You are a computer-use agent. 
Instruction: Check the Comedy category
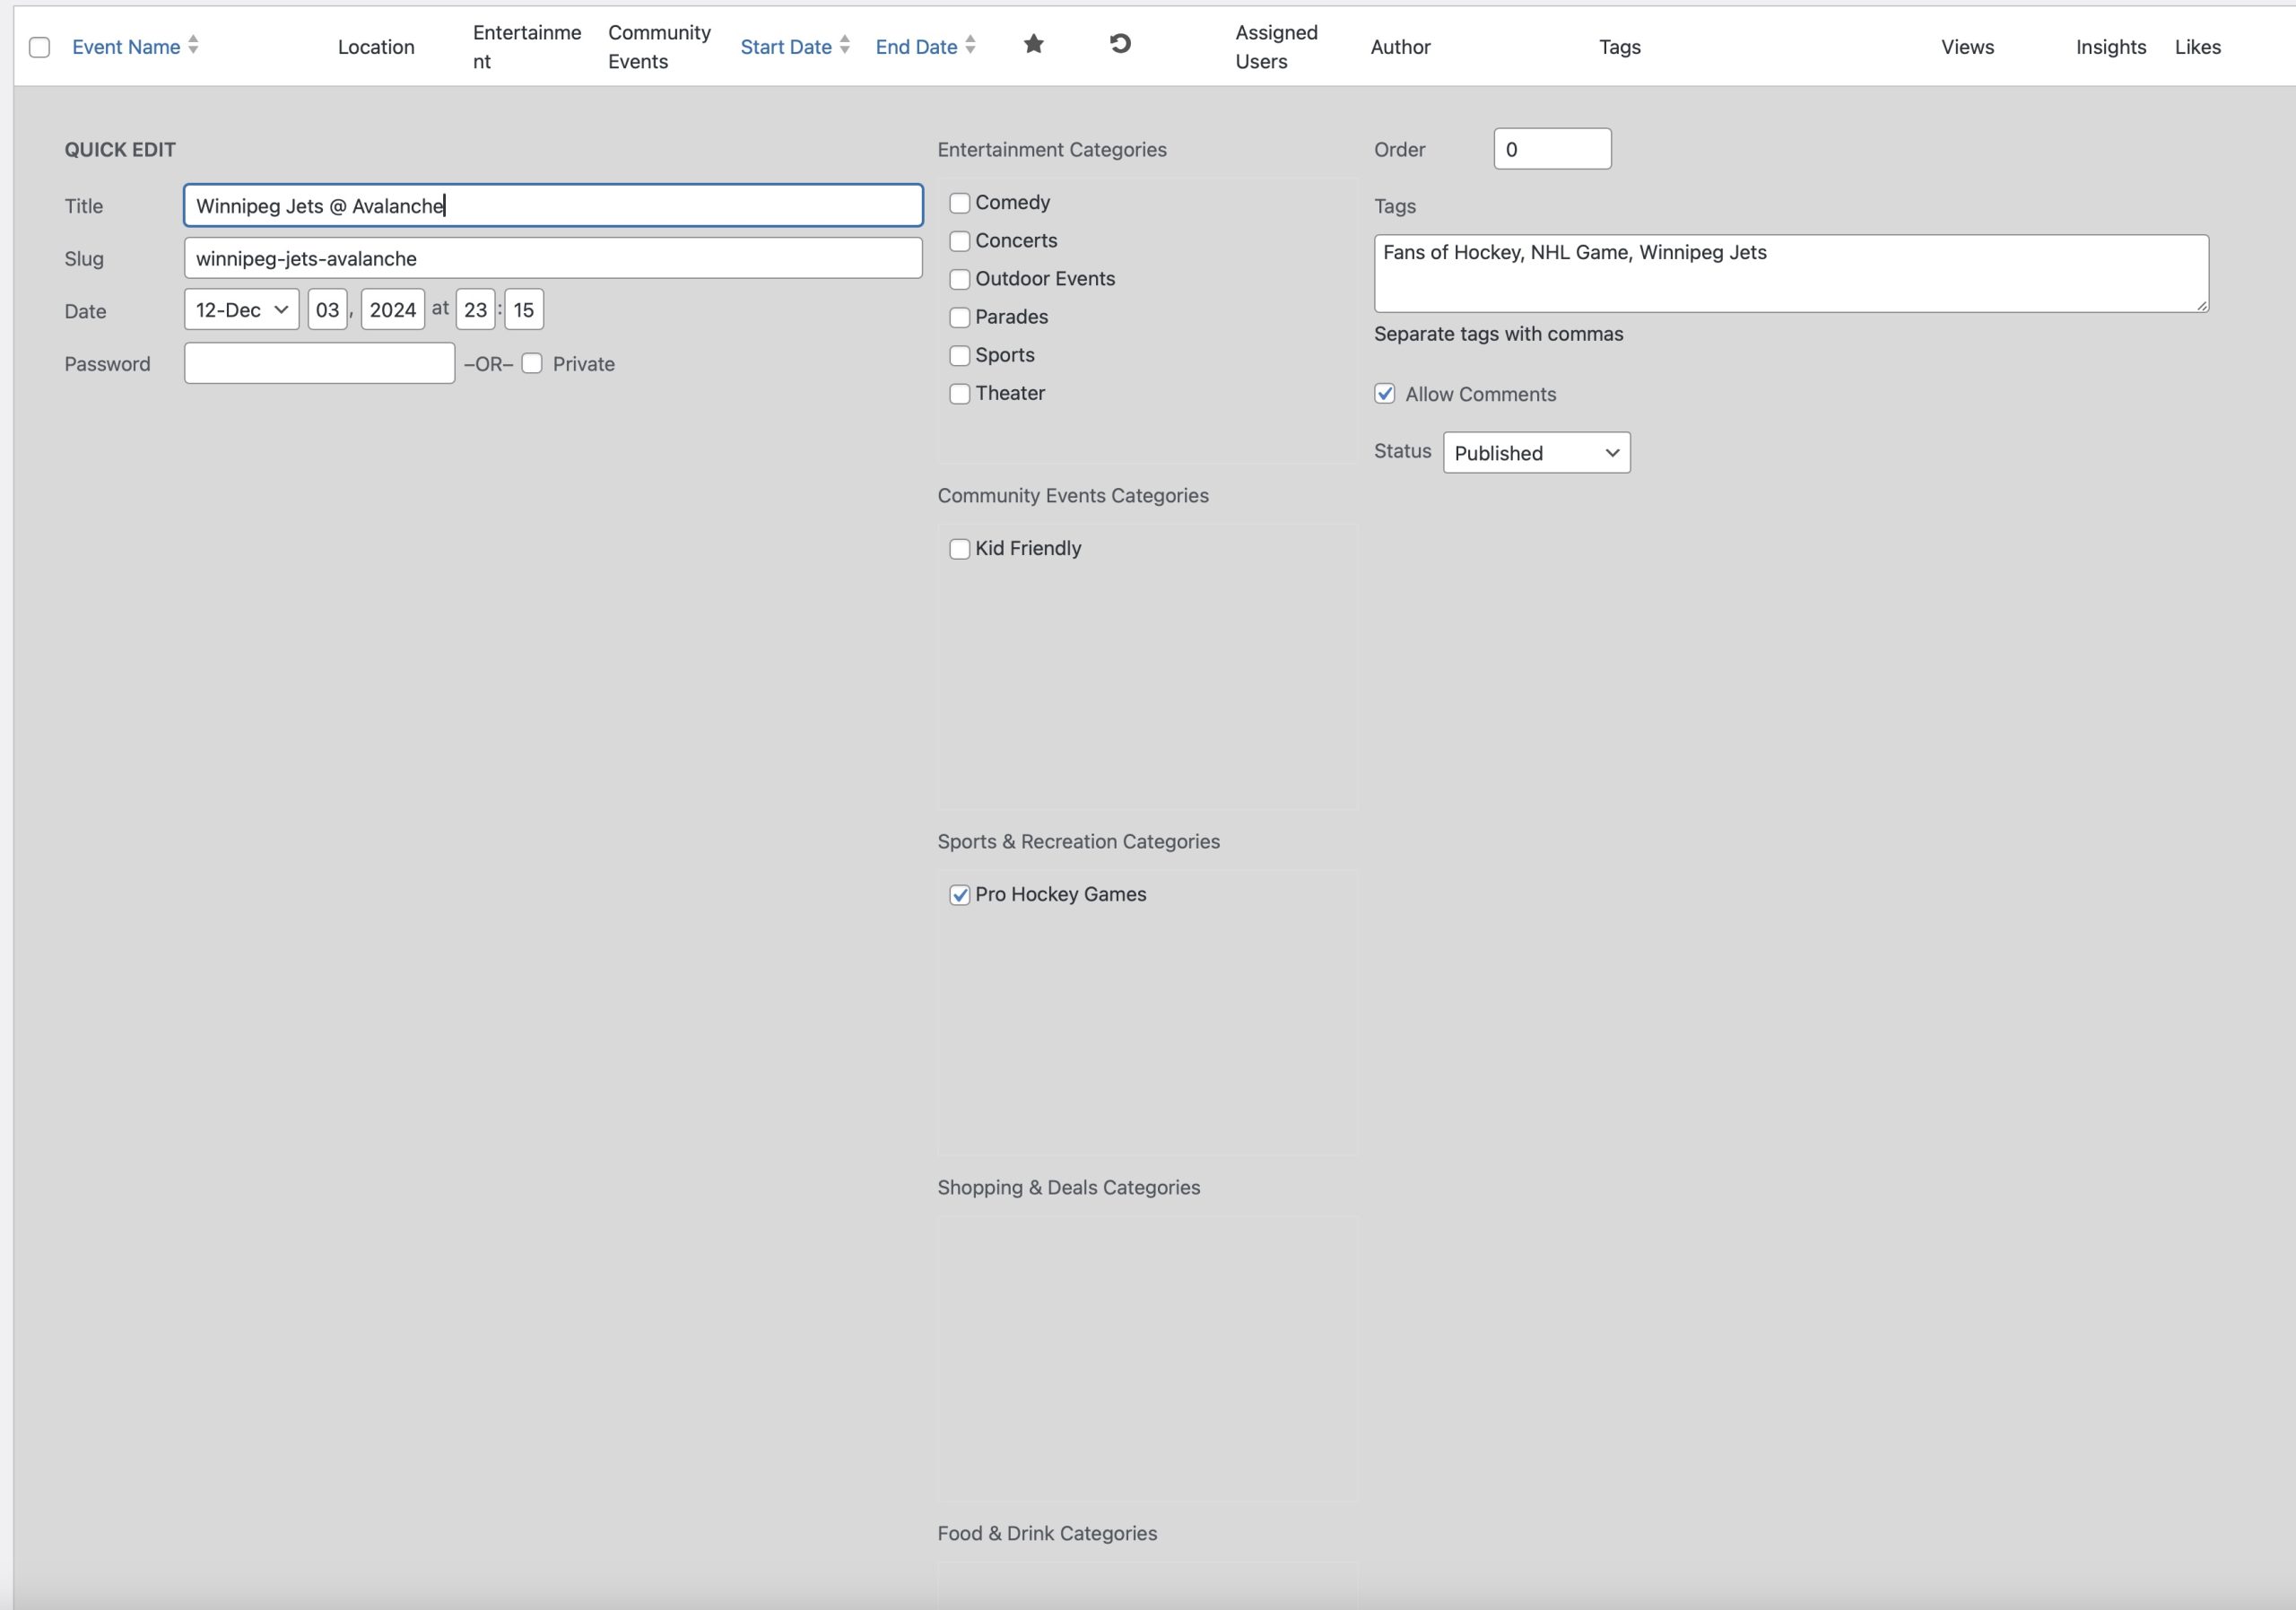[x=960, y=203]
